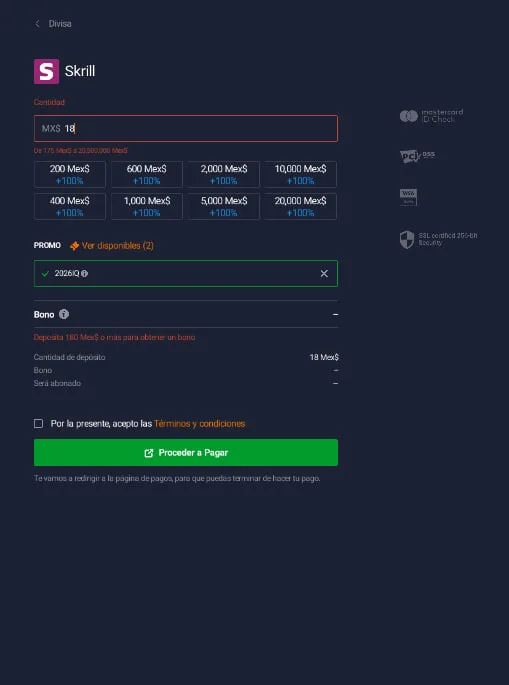
Task: Click the redirect notice text below the pay button
Action: 177,479
